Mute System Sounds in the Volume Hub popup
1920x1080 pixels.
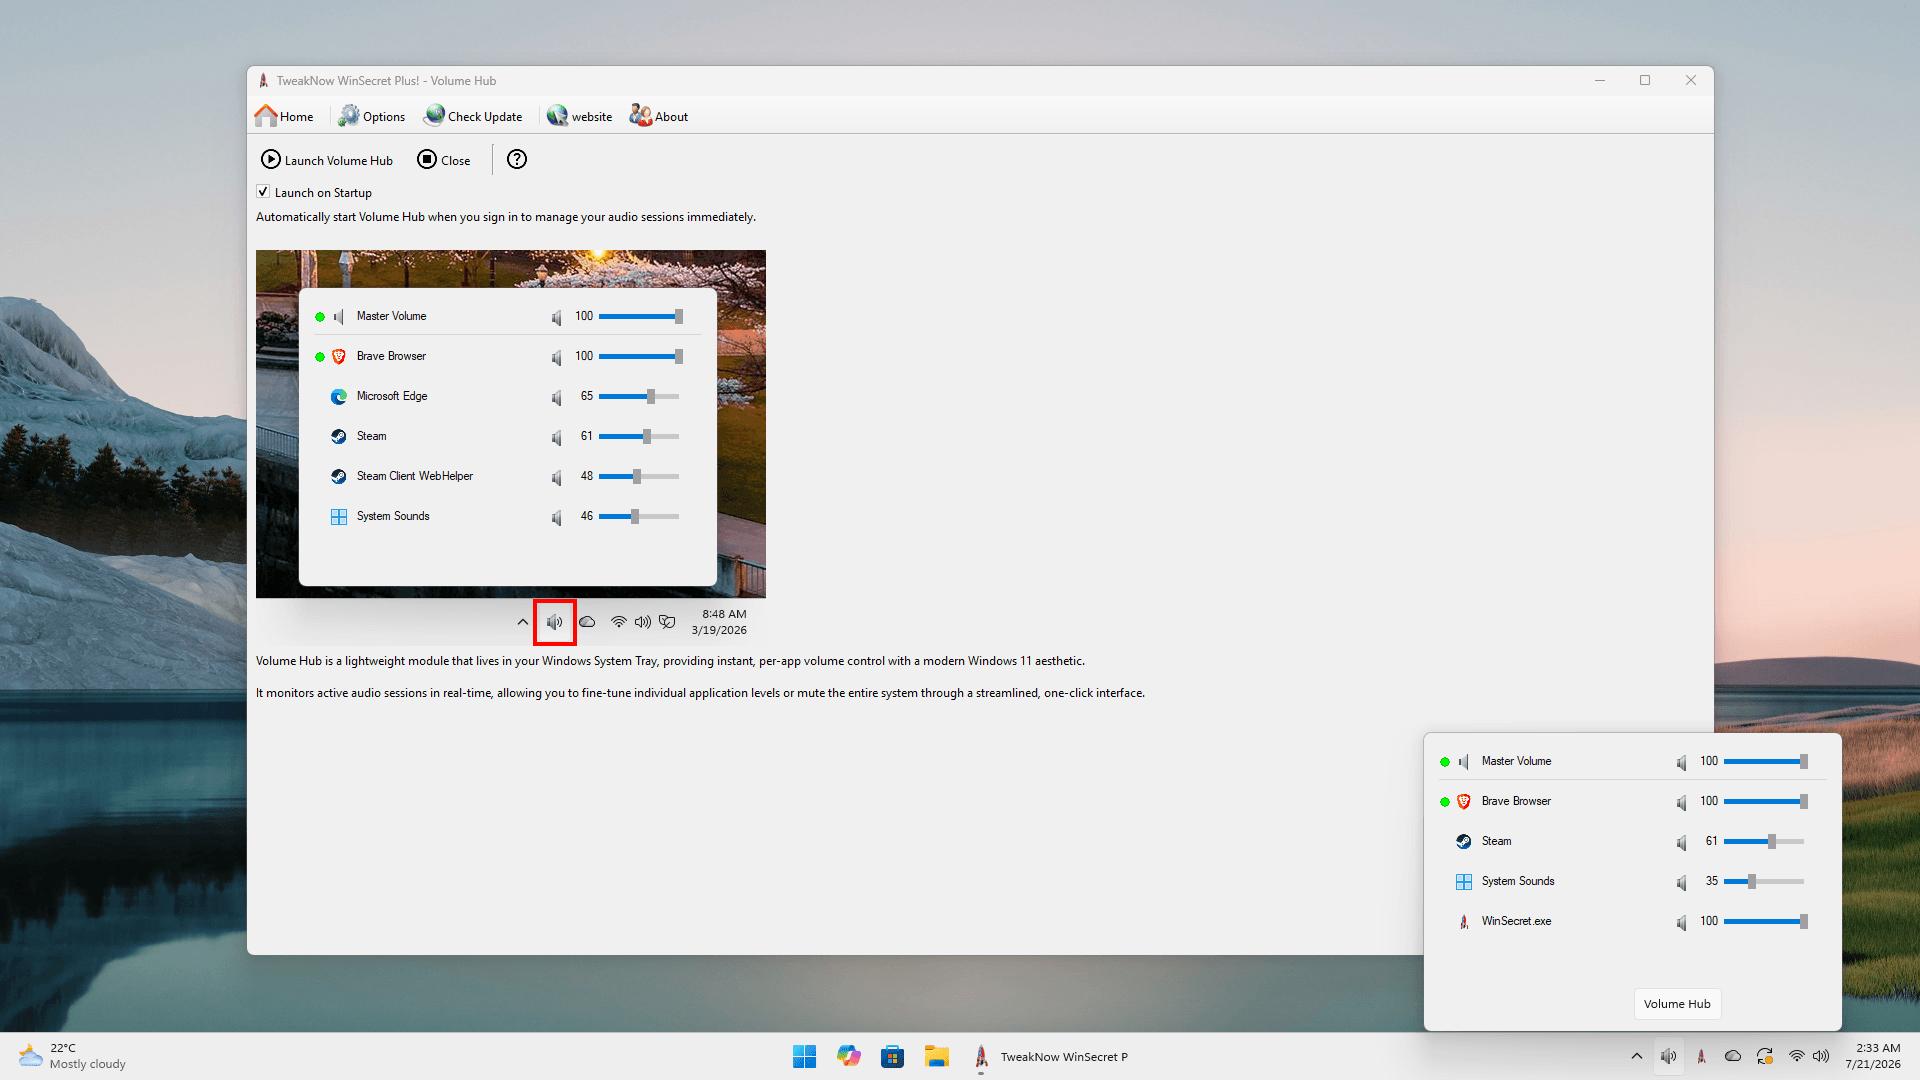[x=1681, y=882]
